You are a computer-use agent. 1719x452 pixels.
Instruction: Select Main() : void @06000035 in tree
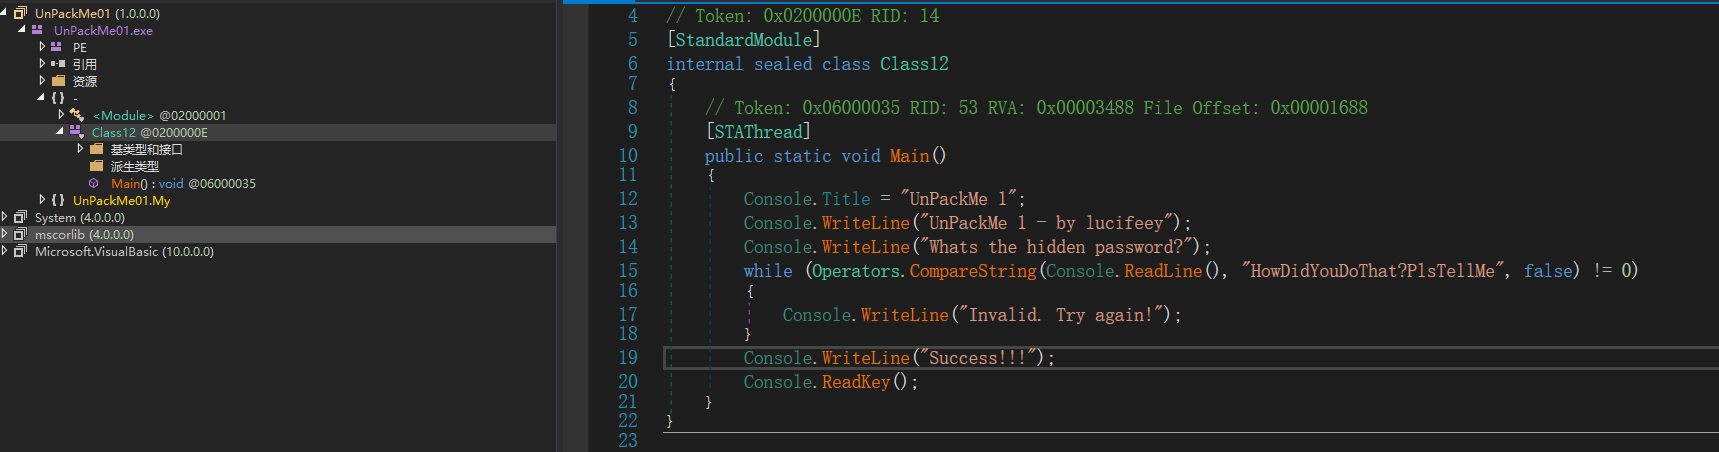tap(183, 183)
